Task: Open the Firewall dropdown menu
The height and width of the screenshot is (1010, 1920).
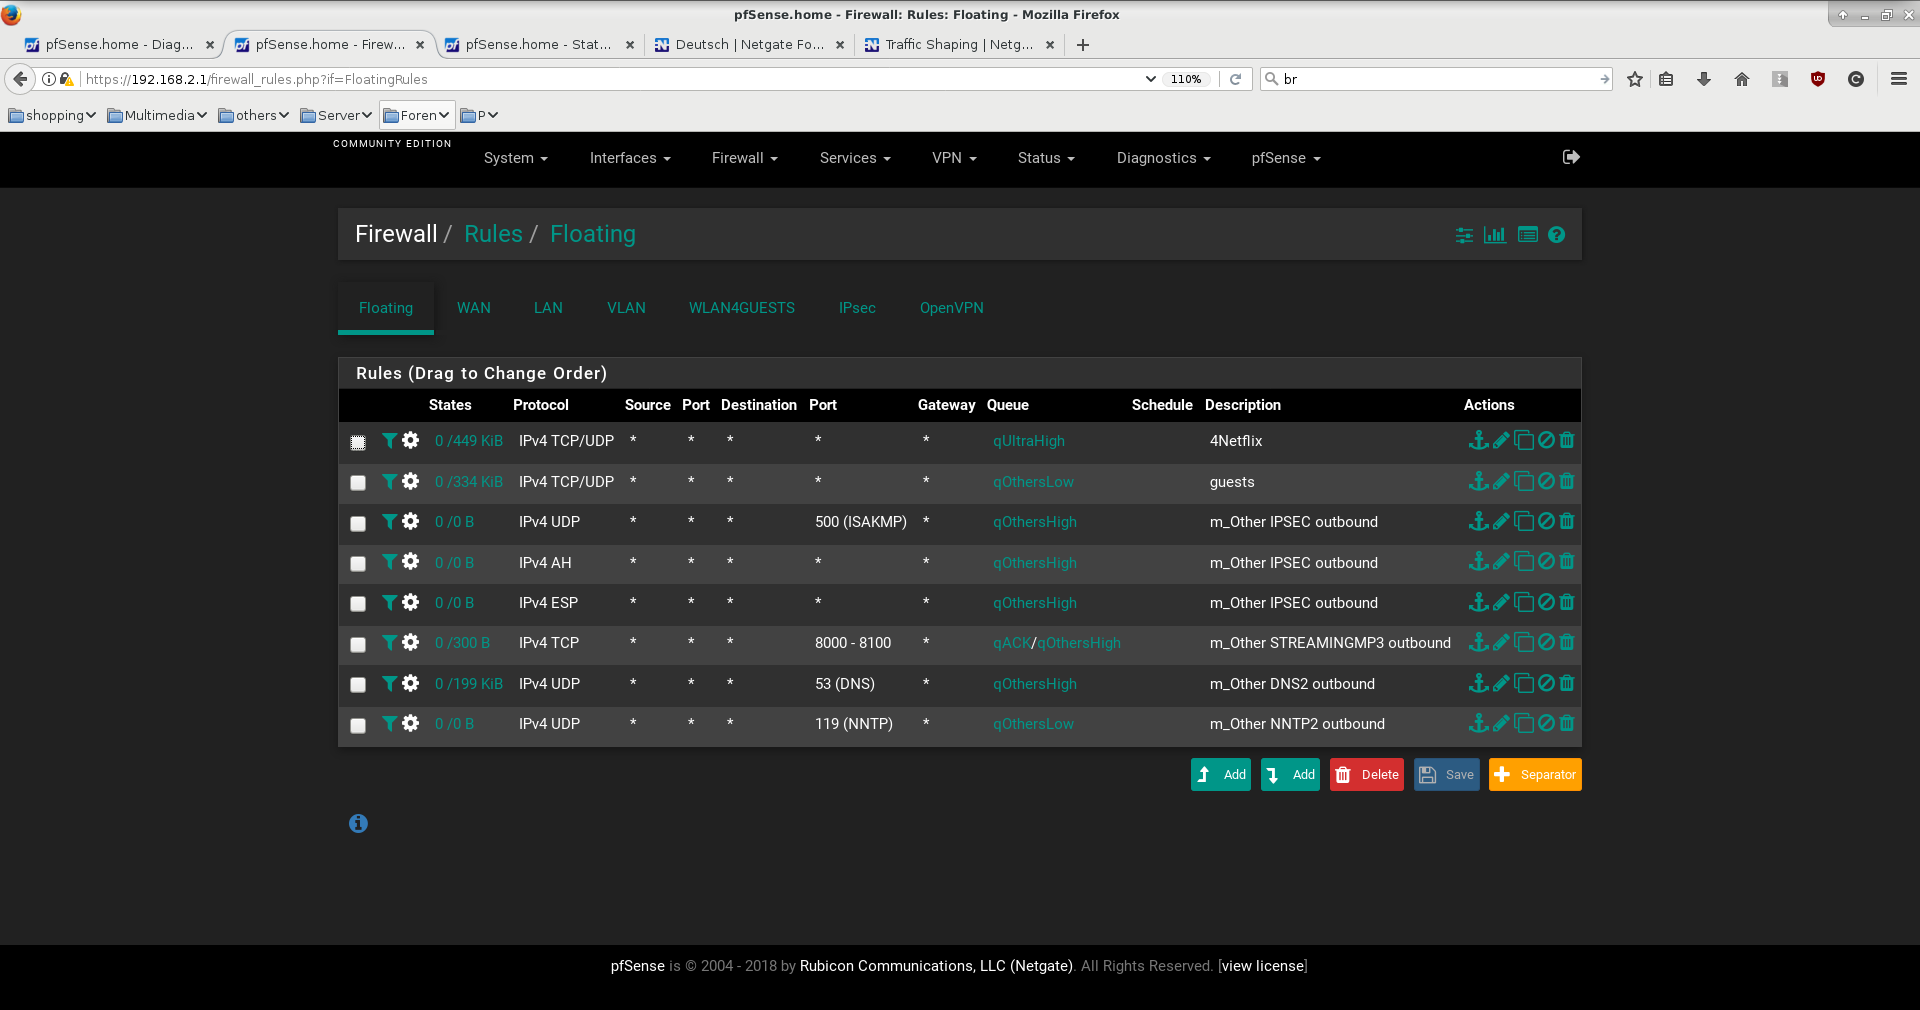Action: pos(744,158)
